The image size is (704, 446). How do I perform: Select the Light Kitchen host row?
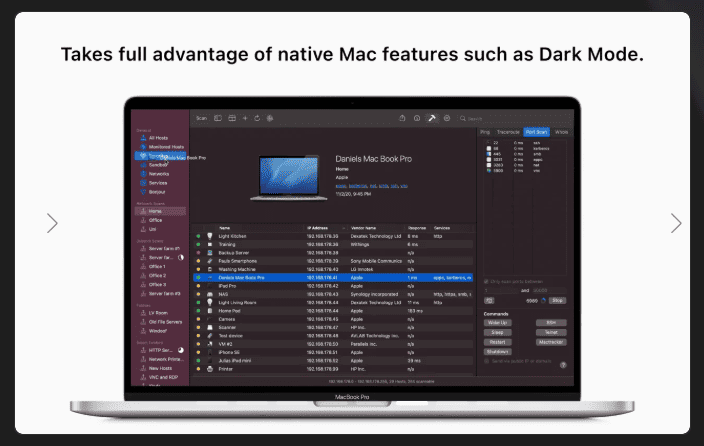click(333, 236)
